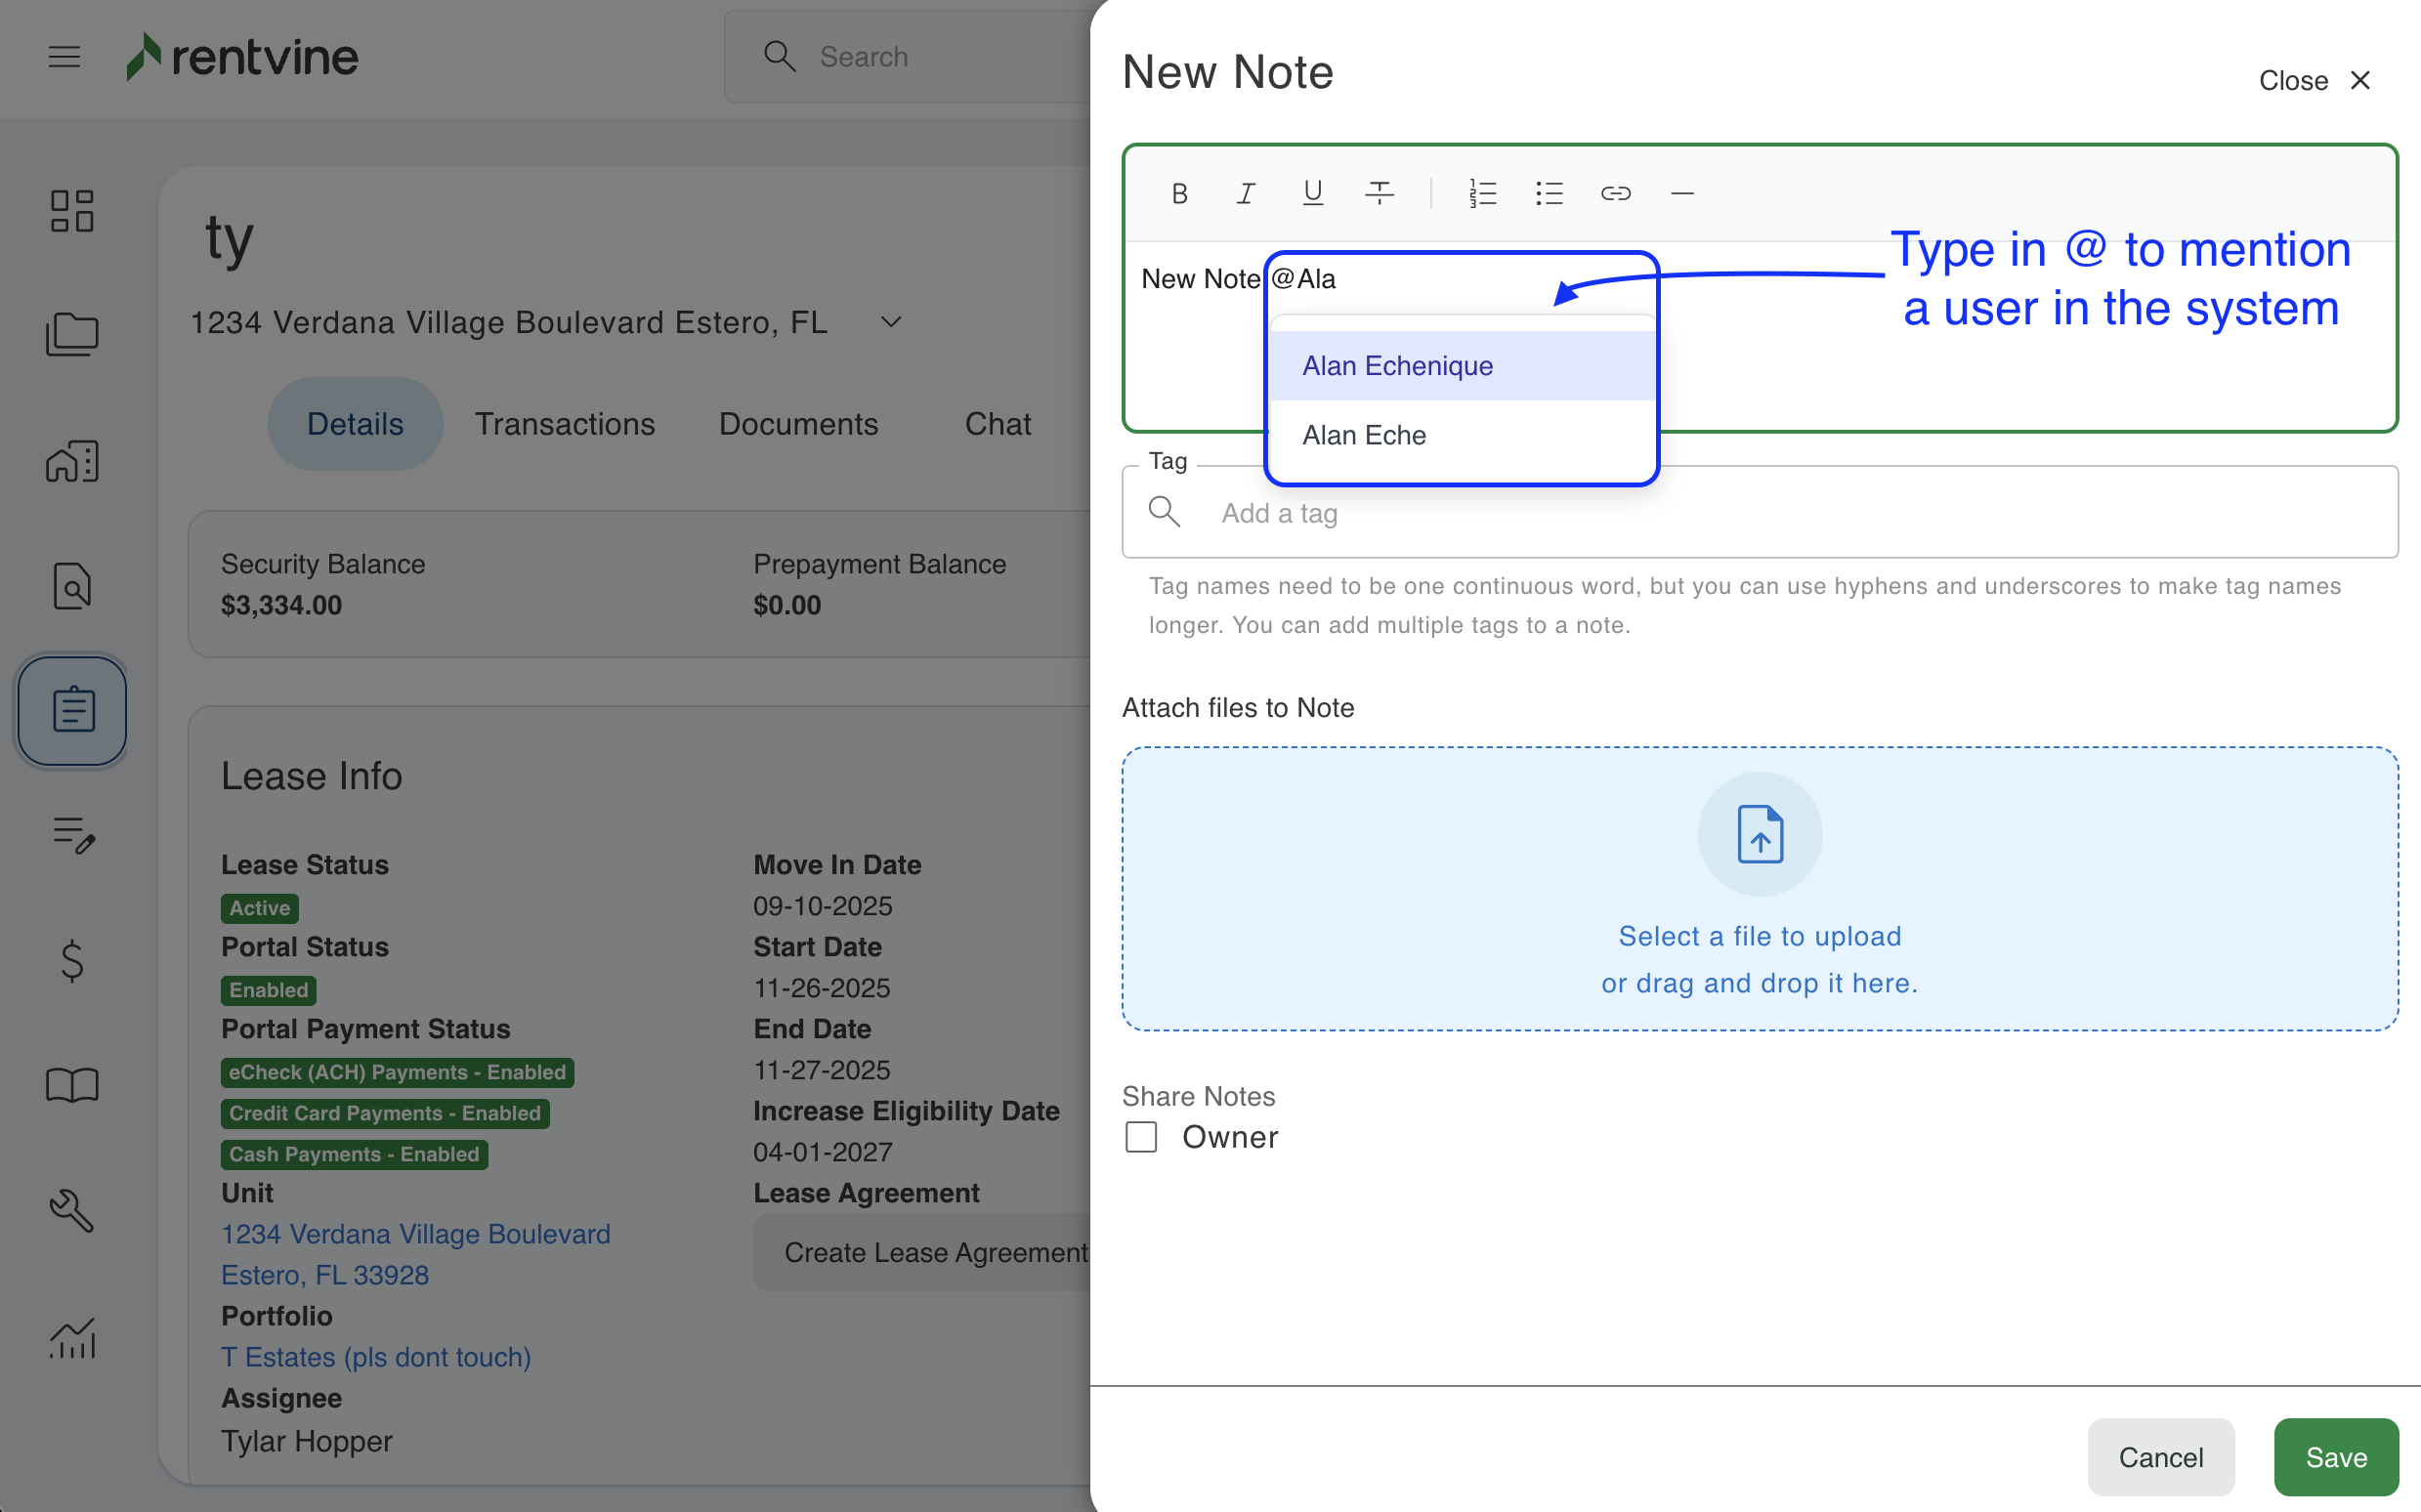Apply italic formatting to note text
This screenshot has width=2421, height=1512.
[1246, 193]
